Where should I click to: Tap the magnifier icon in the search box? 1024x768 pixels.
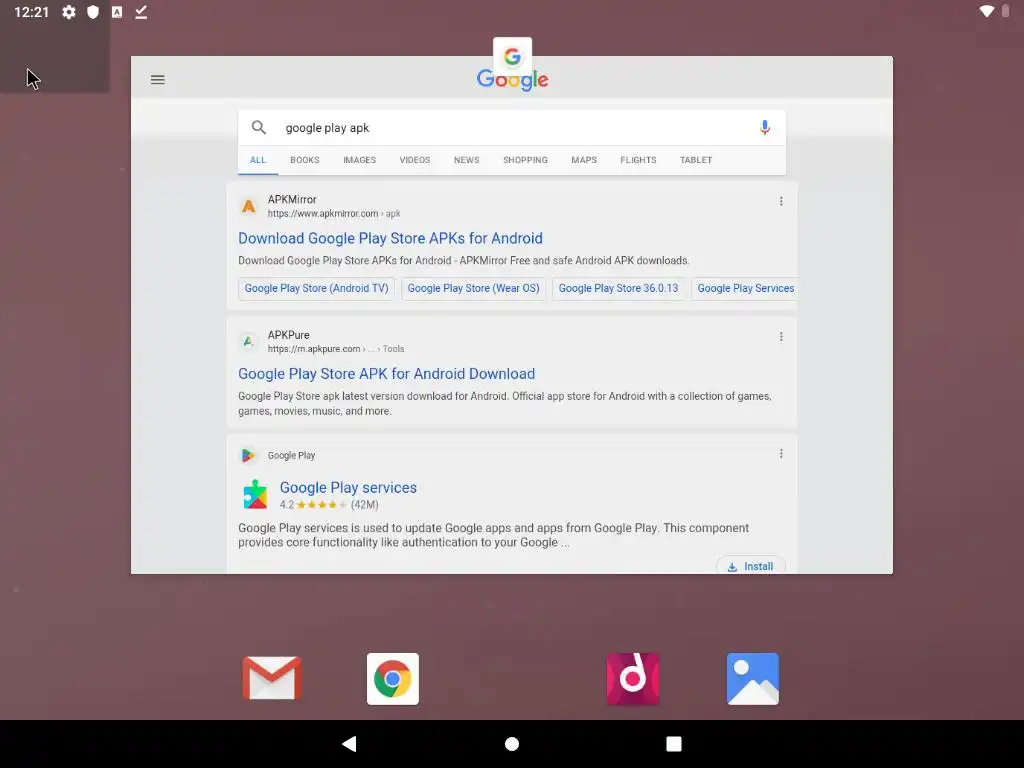(x=259, y=127)
